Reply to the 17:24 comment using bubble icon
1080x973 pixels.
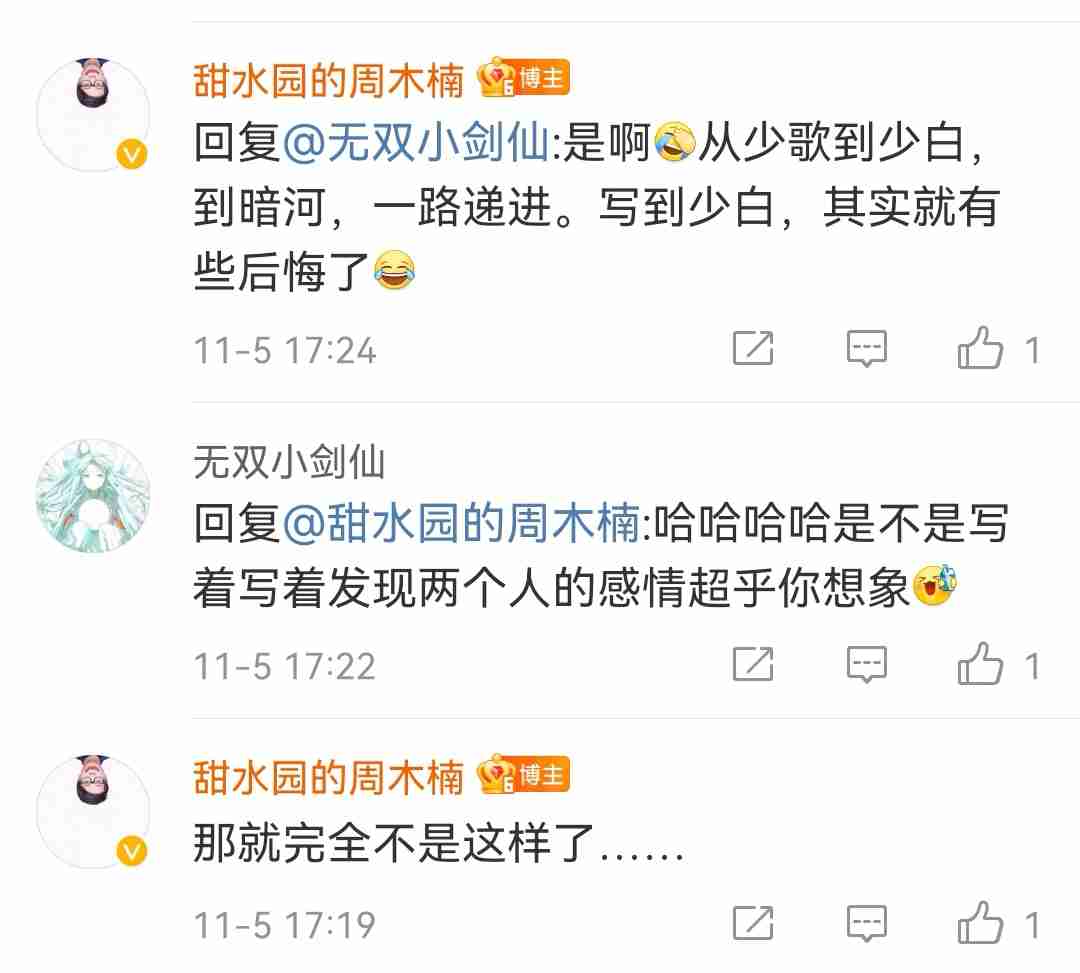[866, 348]
